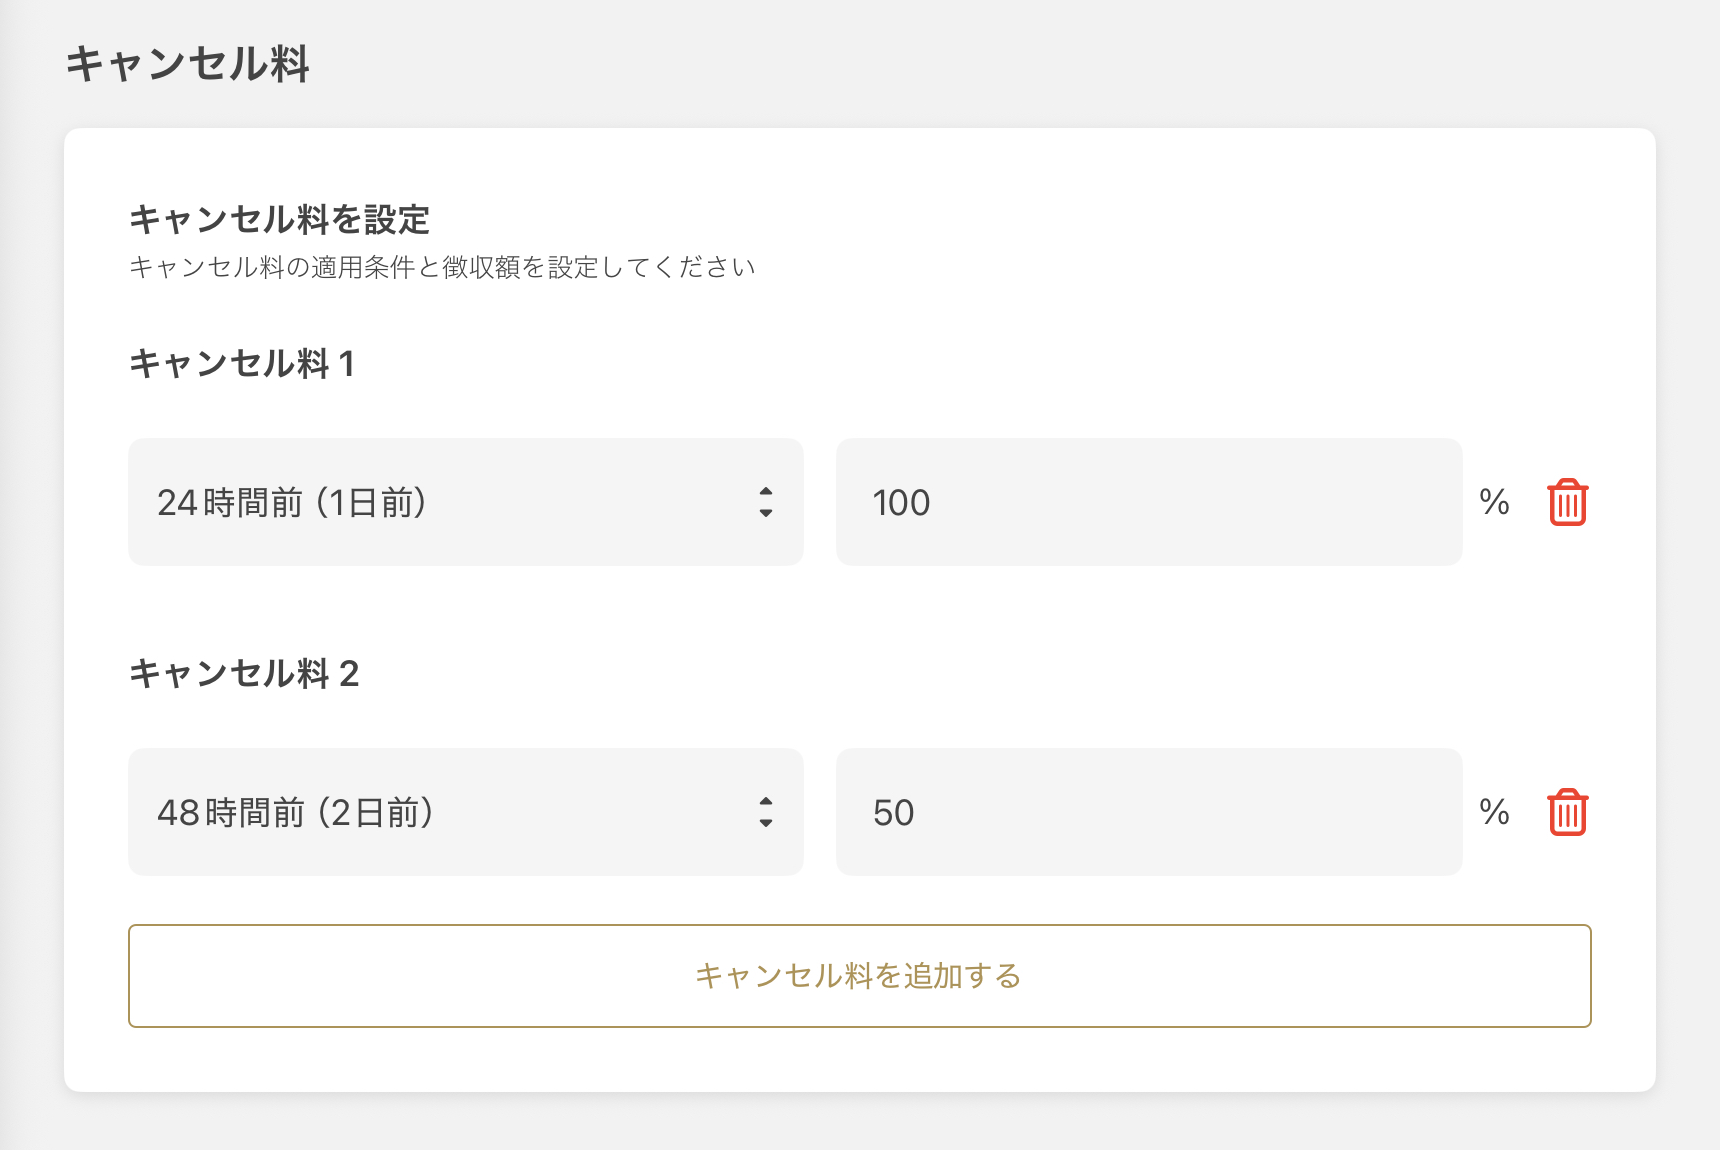Click down arrow on 48時間前 selector
The width and height of the screenshot is (1720, 1150).
[x=766, y=823]
